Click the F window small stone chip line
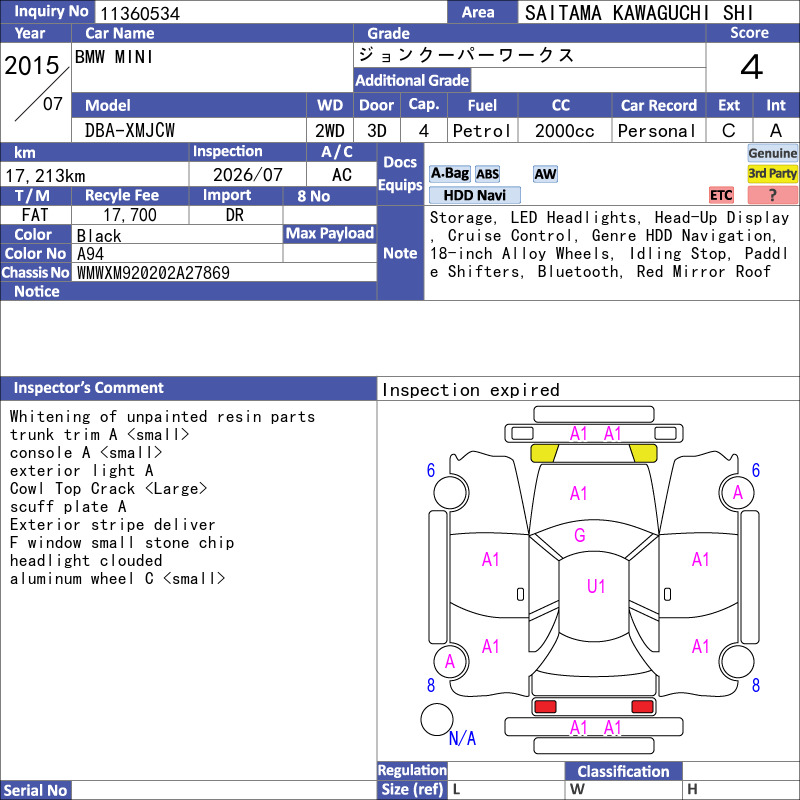This screenshot has width=800, height=800. point(121,542)
